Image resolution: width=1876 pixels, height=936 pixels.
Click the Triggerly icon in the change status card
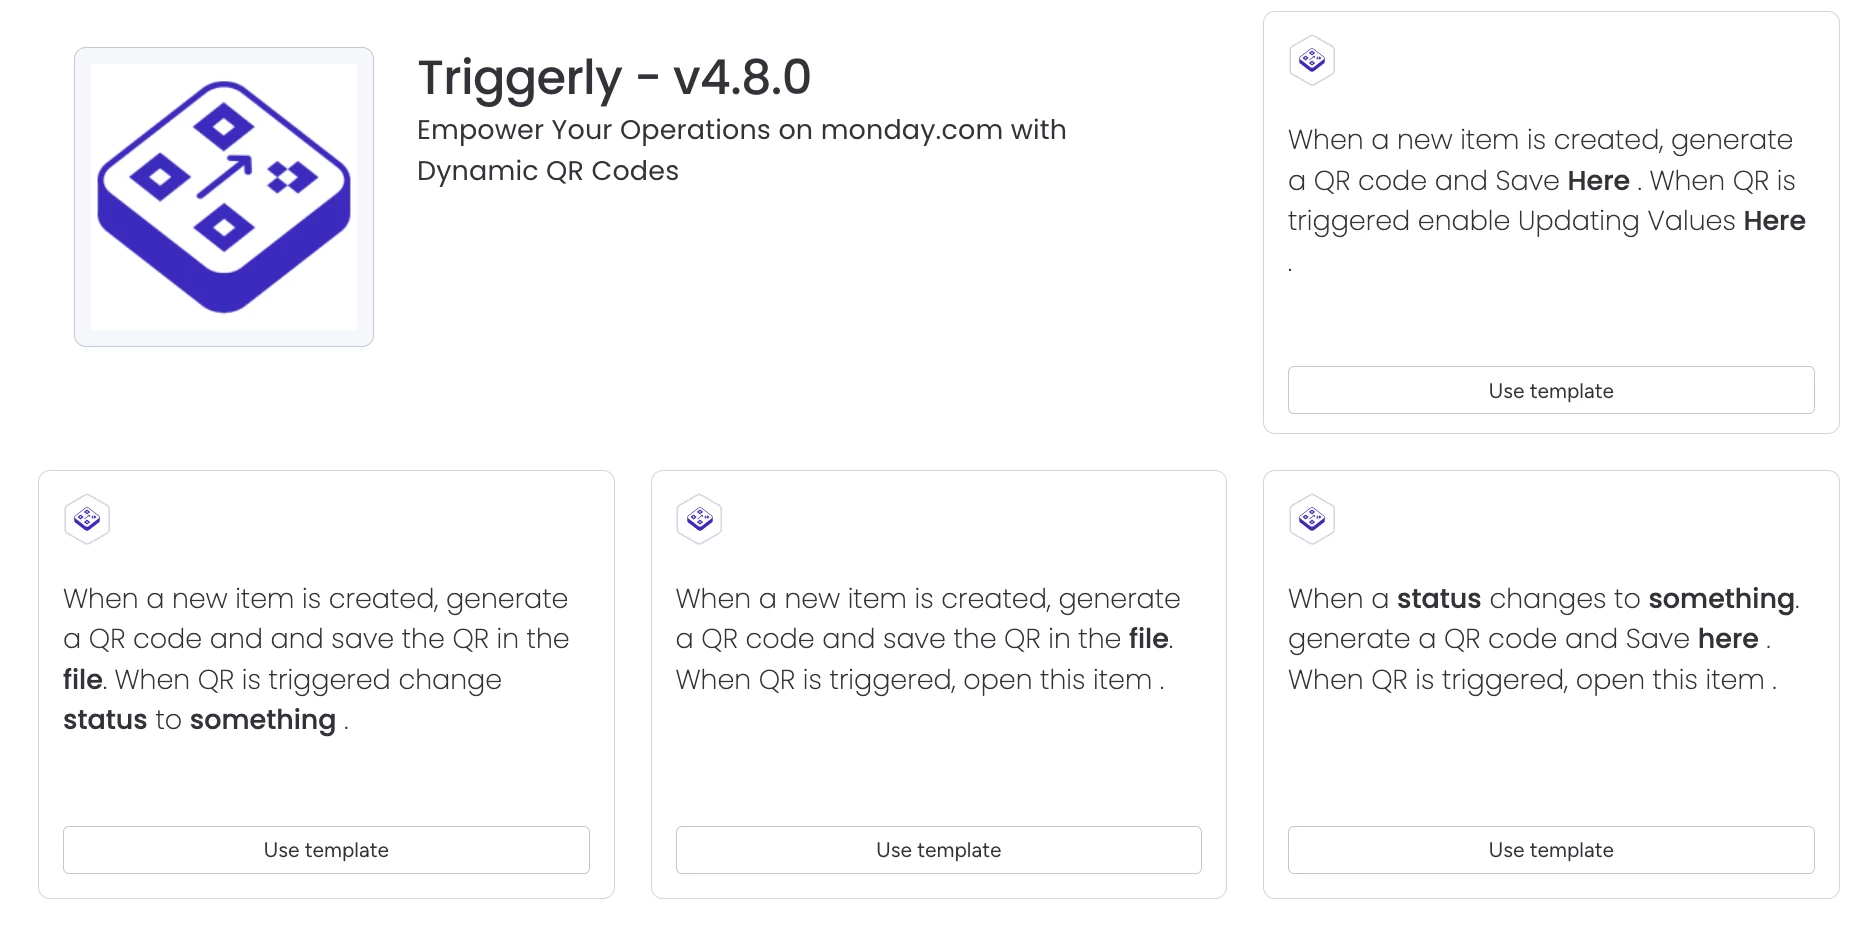[x=87, y=519]
